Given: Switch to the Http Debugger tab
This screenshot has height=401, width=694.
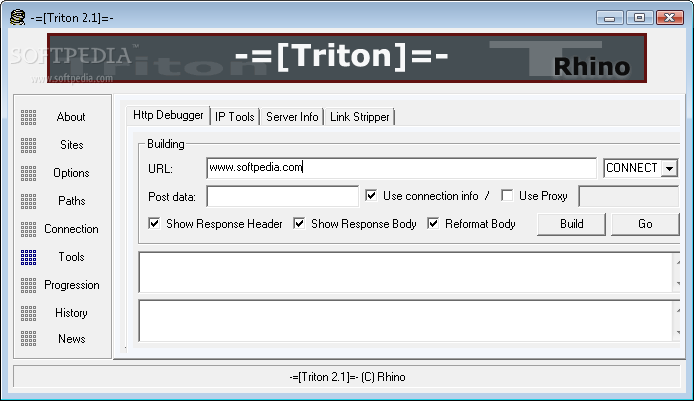Looking at the screenshot, I should coord(168,116).
